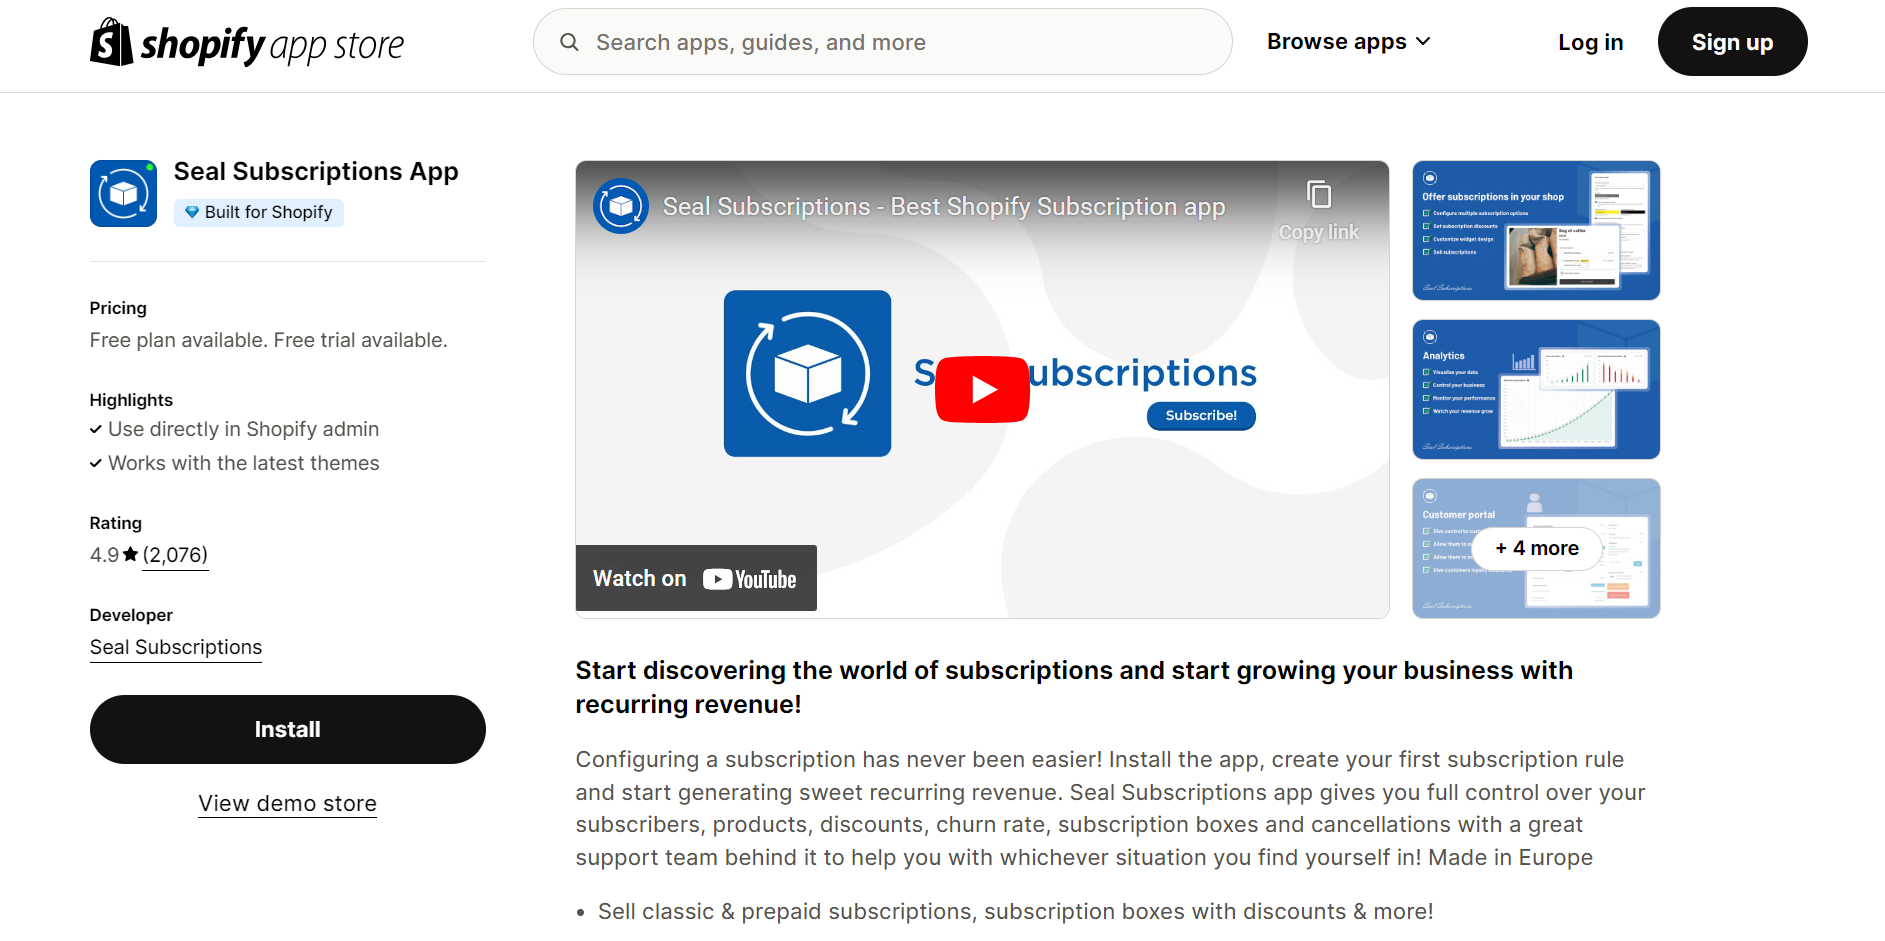Click the Install button
The width and height of the screenshot is (1885, 941).
(288, 730)
